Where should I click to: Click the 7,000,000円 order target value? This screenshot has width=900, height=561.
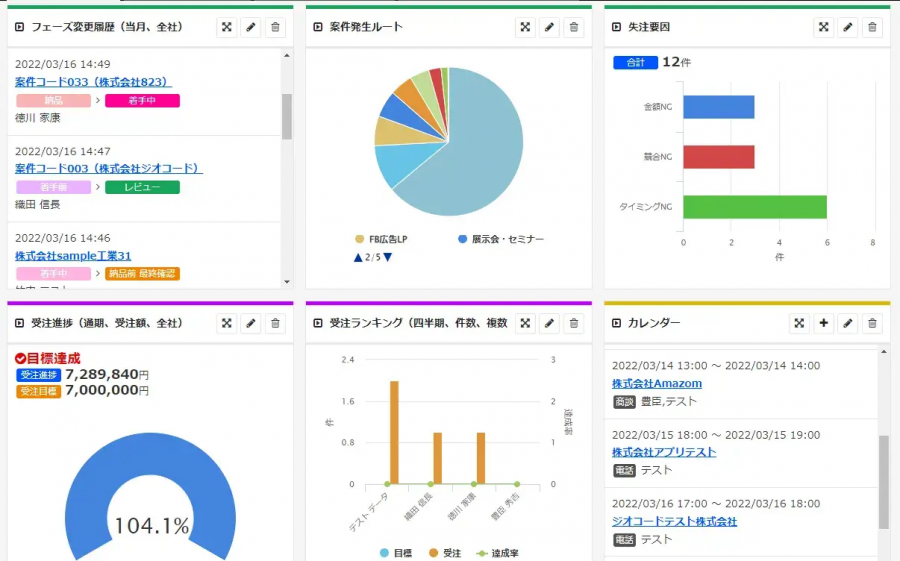107,390
